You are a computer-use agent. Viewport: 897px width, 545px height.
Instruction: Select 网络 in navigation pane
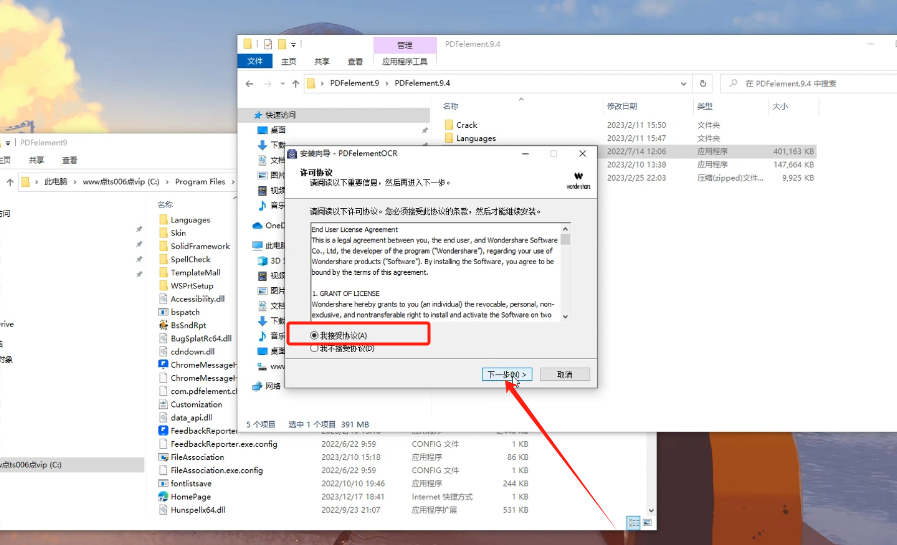[273, 386]
